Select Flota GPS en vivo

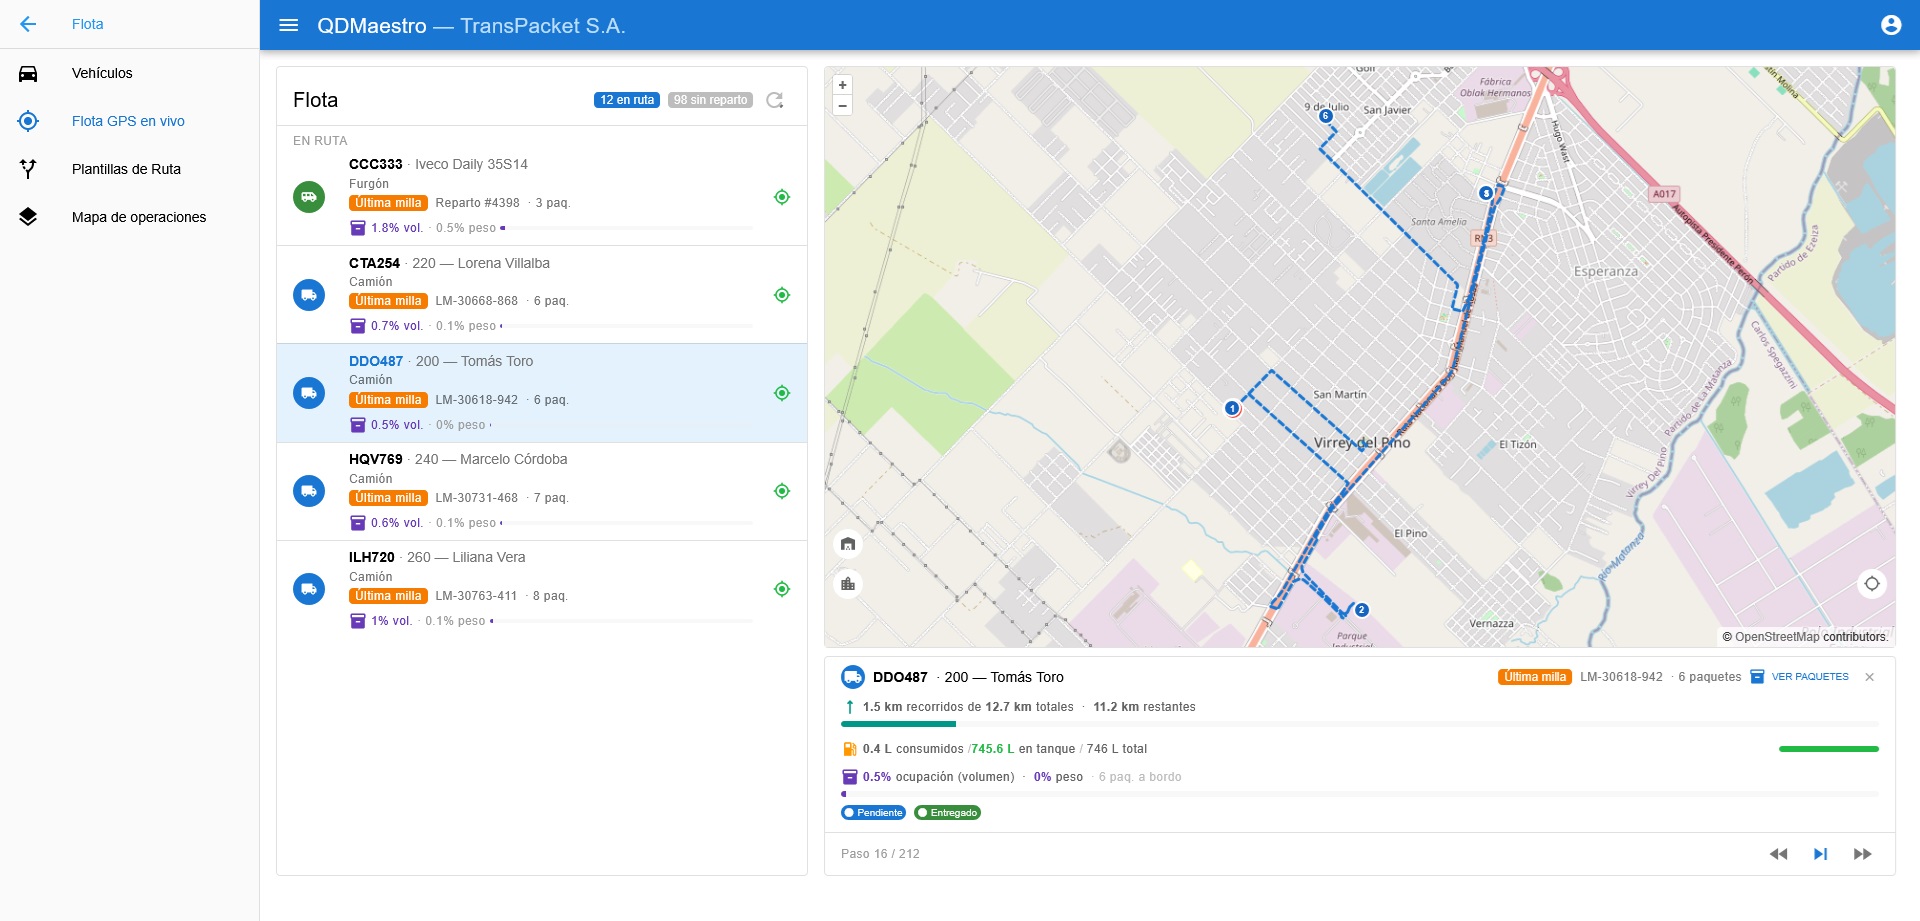coord(130,121)
